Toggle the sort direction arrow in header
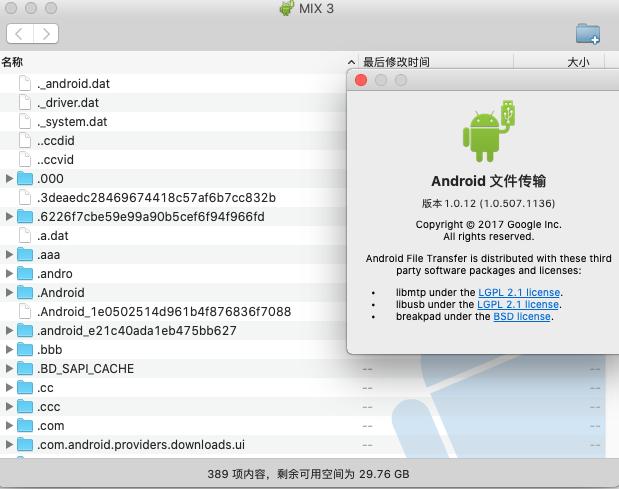 pos(351,62)
